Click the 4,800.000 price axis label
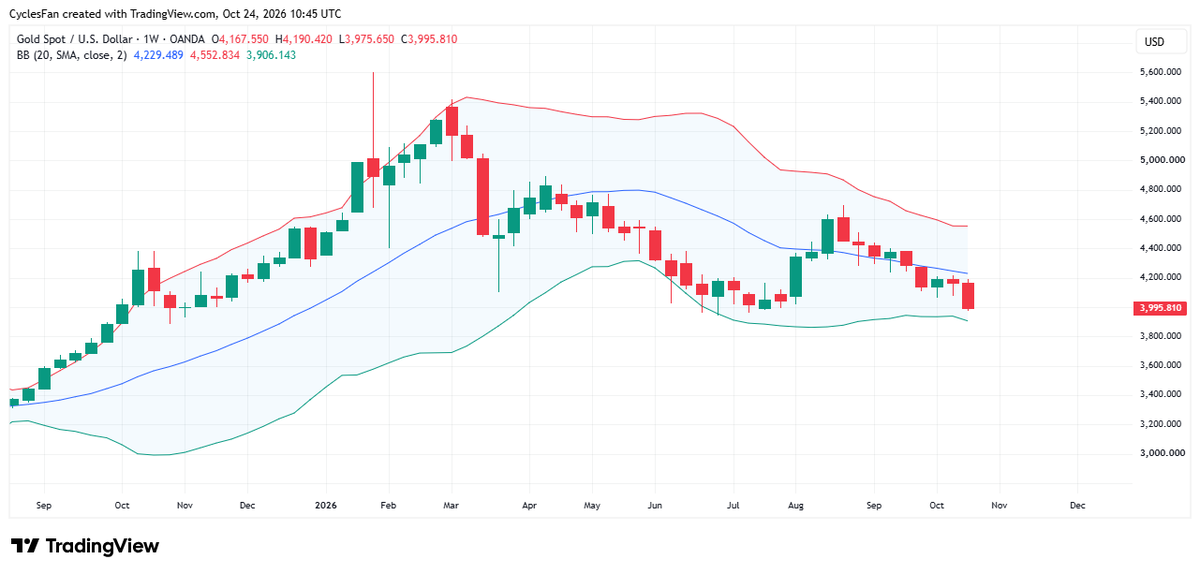 pyautogui.click(x=1162, y=189)
